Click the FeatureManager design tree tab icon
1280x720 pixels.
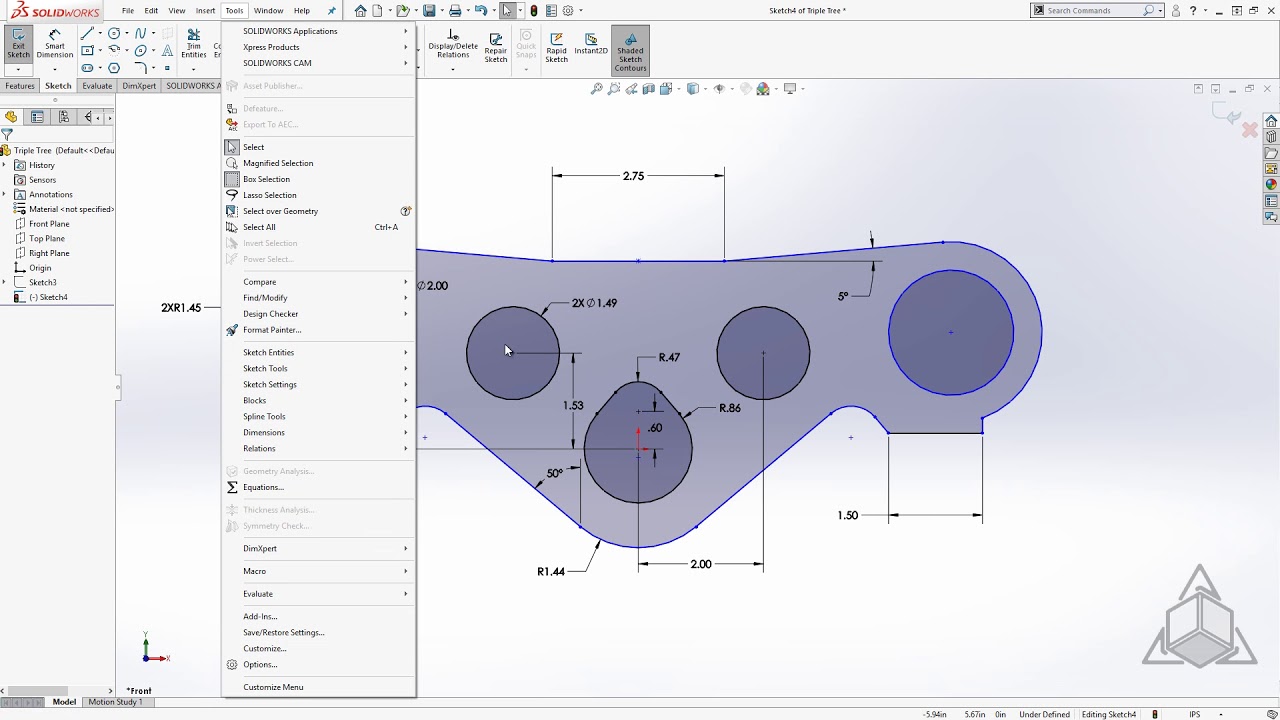(11, 117)
